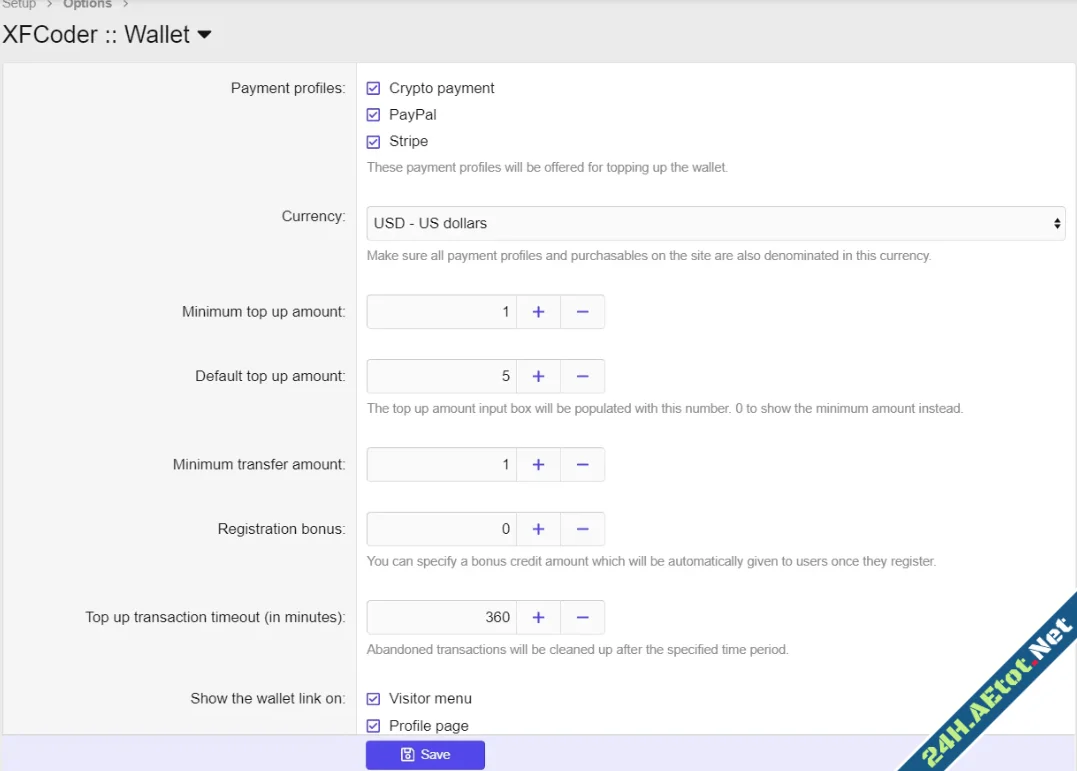This screenshot has height=771, width=1077.
Task: Increase the Minimum top up amount
Action: tap(538, 312)
